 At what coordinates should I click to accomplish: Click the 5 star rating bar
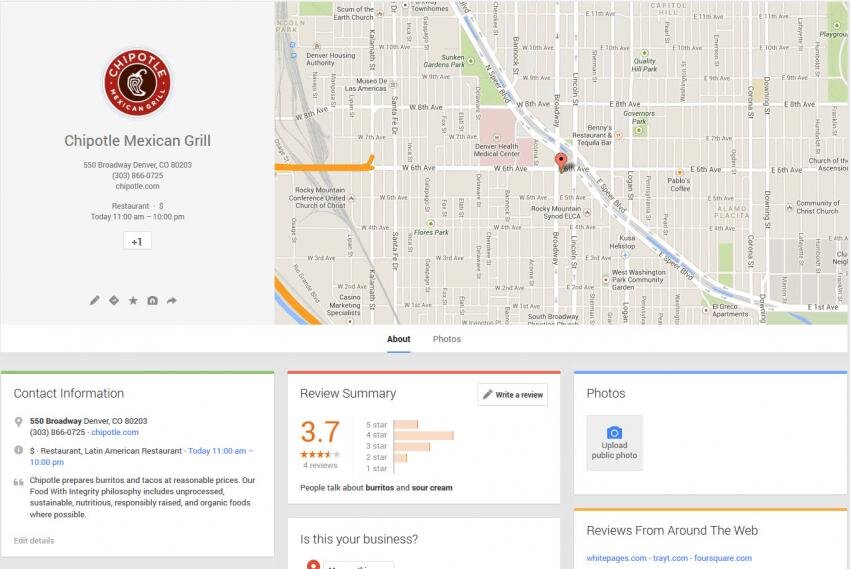click(405, 424)
